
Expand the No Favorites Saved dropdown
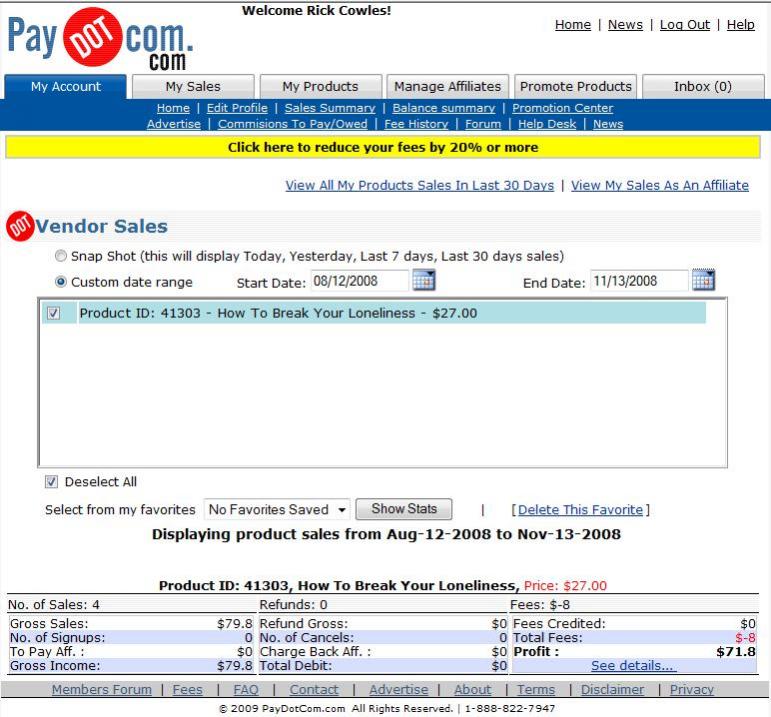pyautogui.click(x=277, y=509)
